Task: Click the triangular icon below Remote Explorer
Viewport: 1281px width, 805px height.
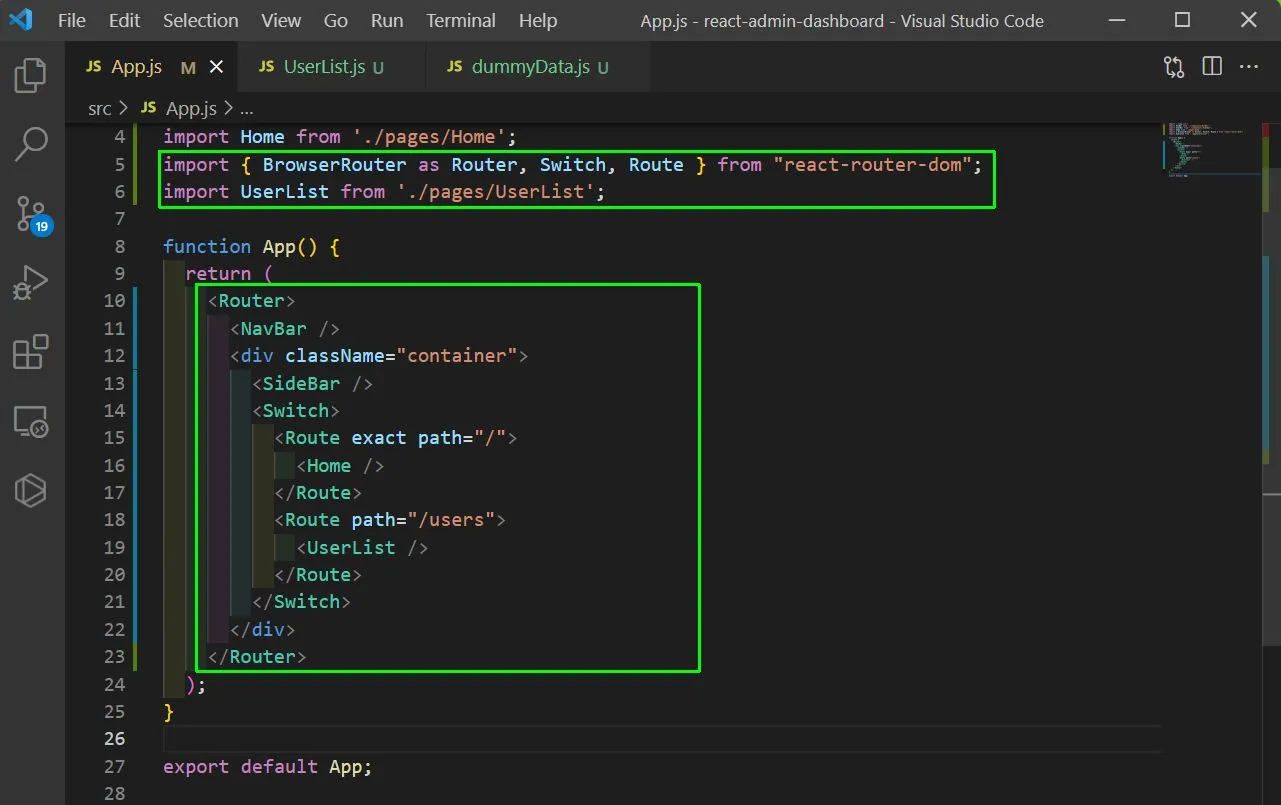Action: tap(31, 490)
